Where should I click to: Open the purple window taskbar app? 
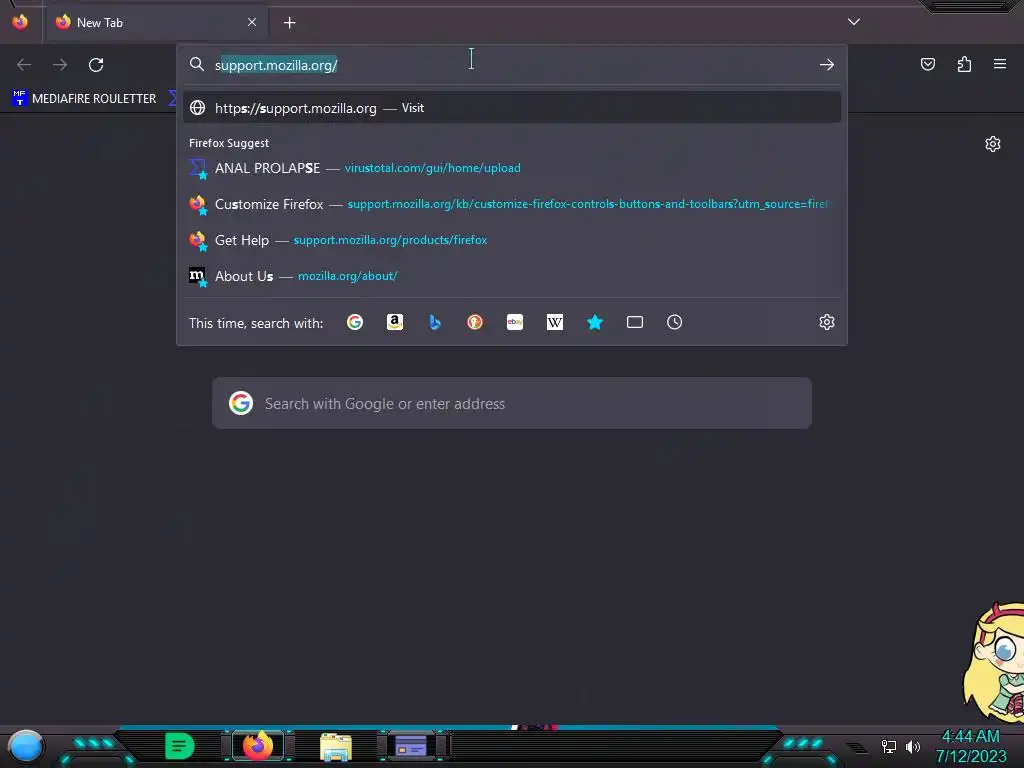pyautogui.click(x=411, y=746)
